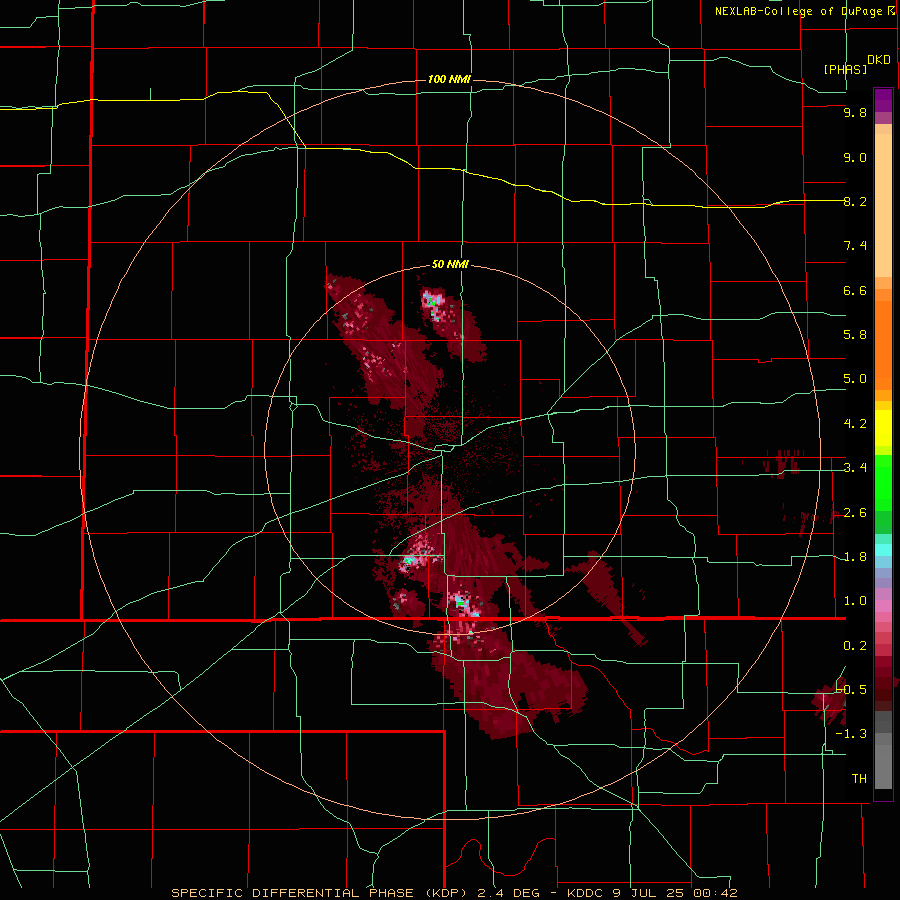Click the 6.6 scale value
The image size is (900, 900).
click(855, 290)
